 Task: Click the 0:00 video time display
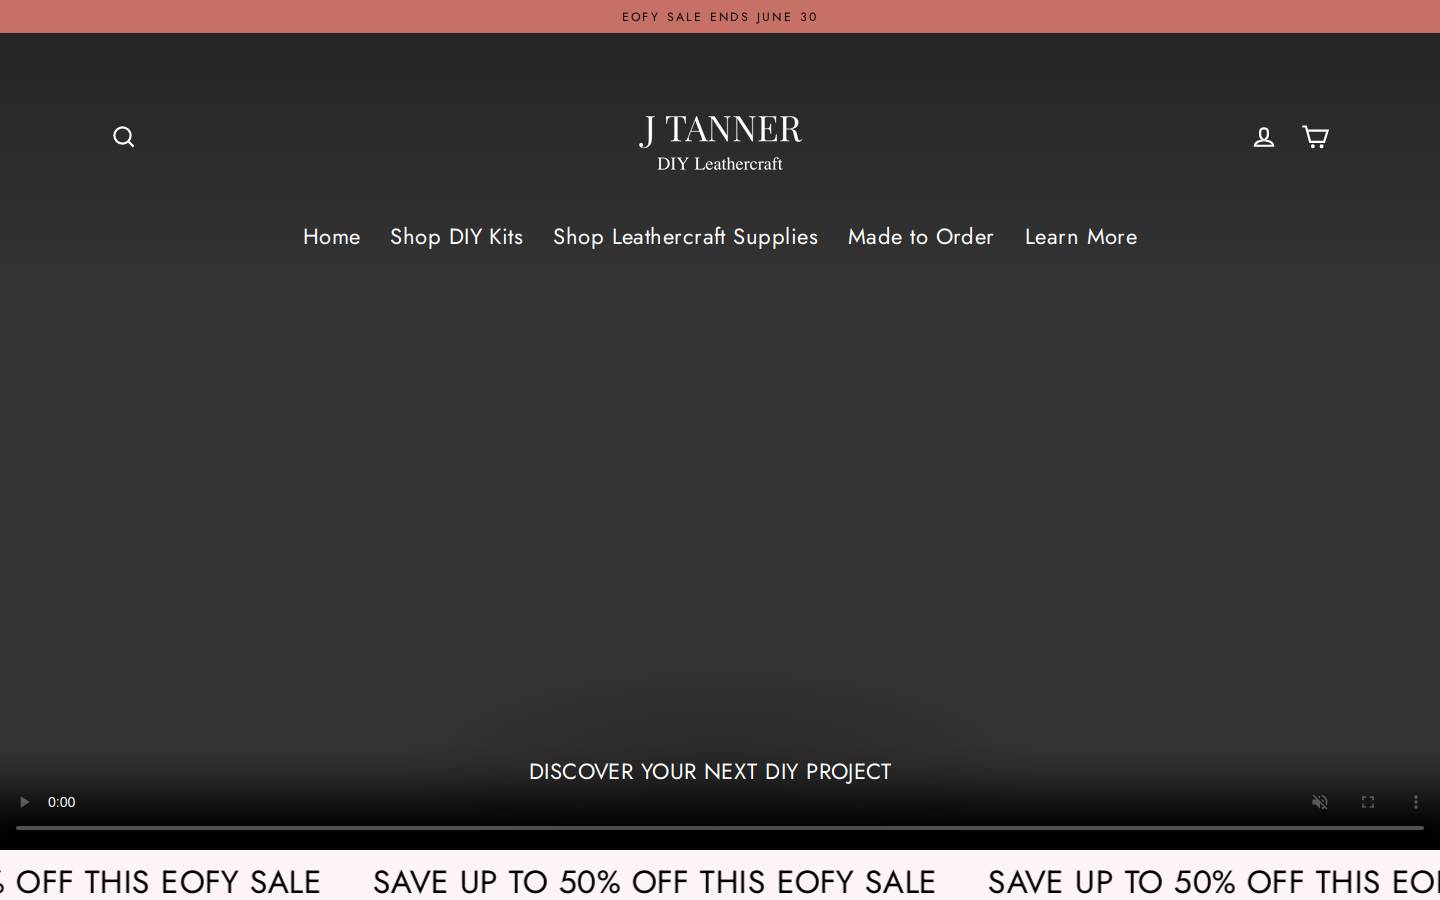point(62,802)
